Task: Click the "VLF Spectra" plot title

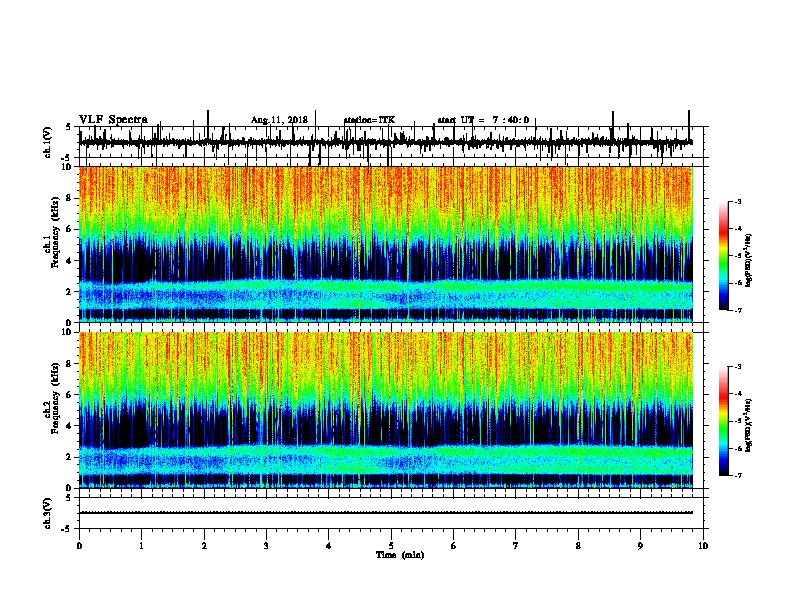Action: [x=113, y=120]
